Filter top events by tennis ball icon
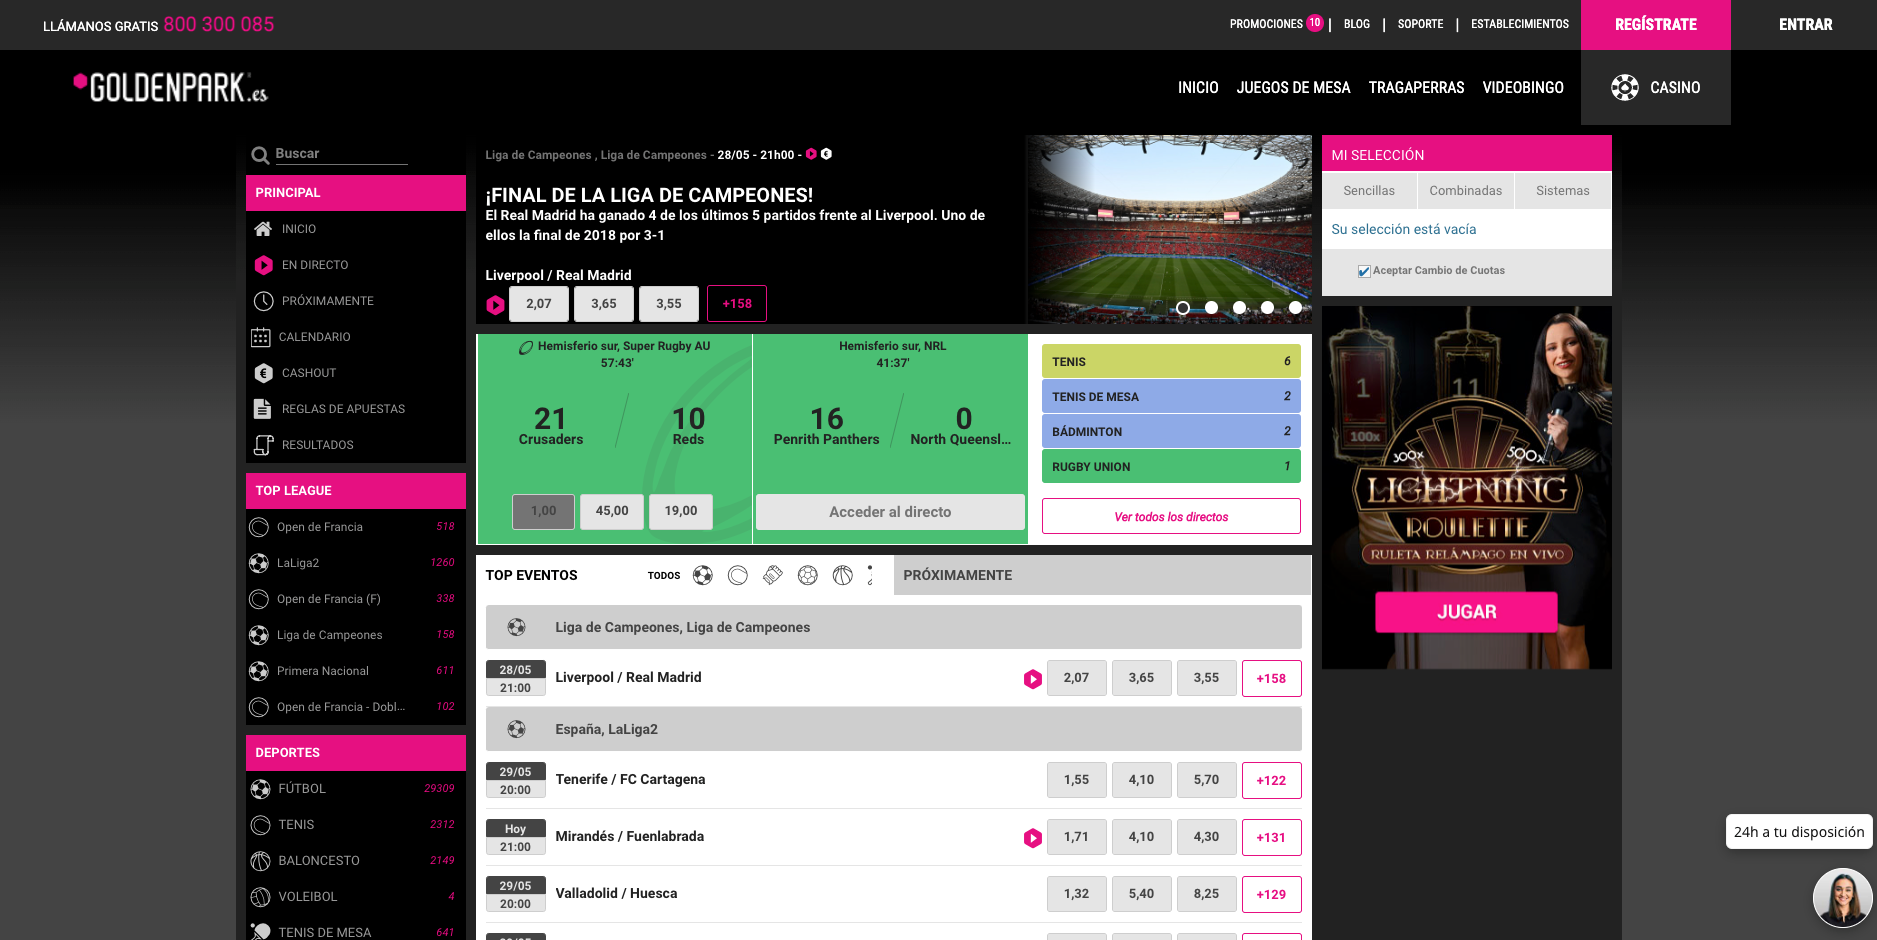The height and width of the screenshot is (940, 1877). [x=738, y=575]
